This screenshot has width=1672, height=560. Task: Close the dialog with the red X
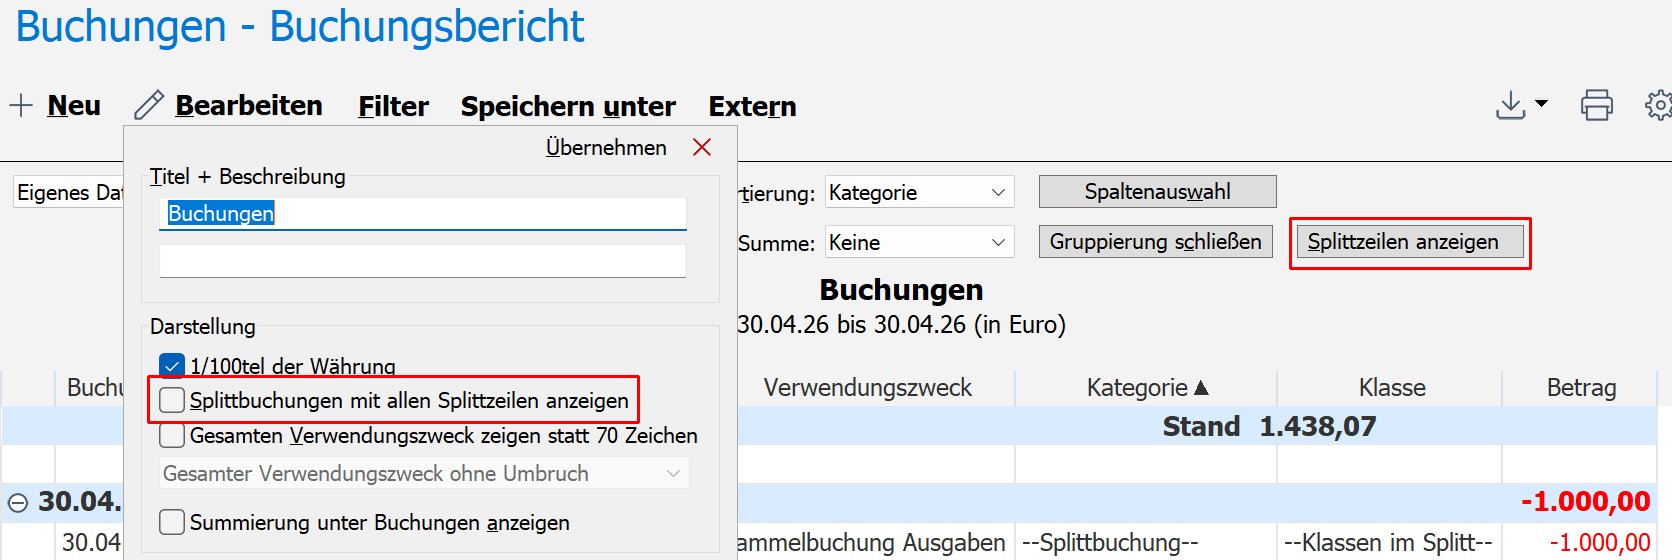702,148
